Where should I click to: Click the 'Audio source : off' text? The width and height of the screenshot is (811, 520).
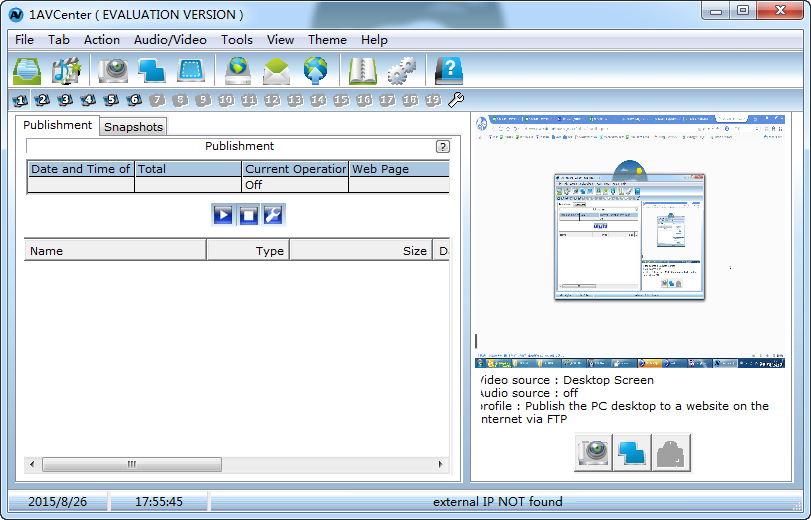(530, 393)
